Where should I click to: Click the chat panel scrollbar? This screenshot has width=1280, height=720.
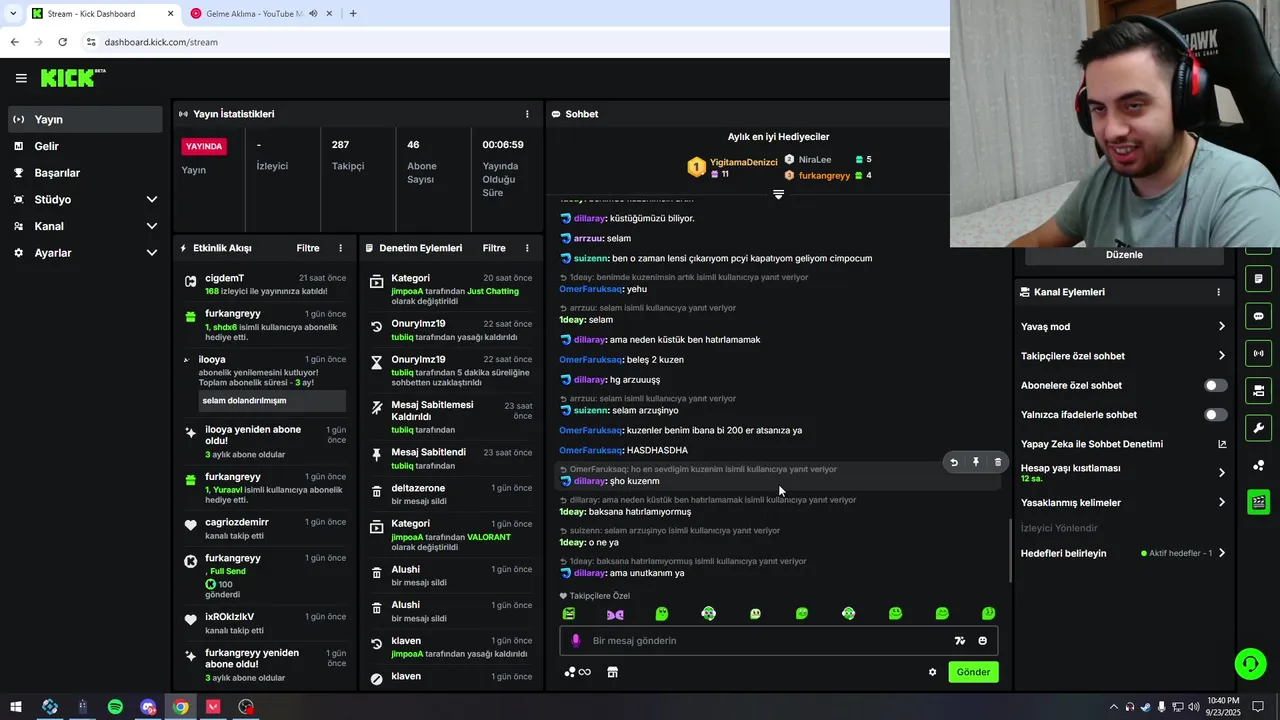pos(1009,550)
